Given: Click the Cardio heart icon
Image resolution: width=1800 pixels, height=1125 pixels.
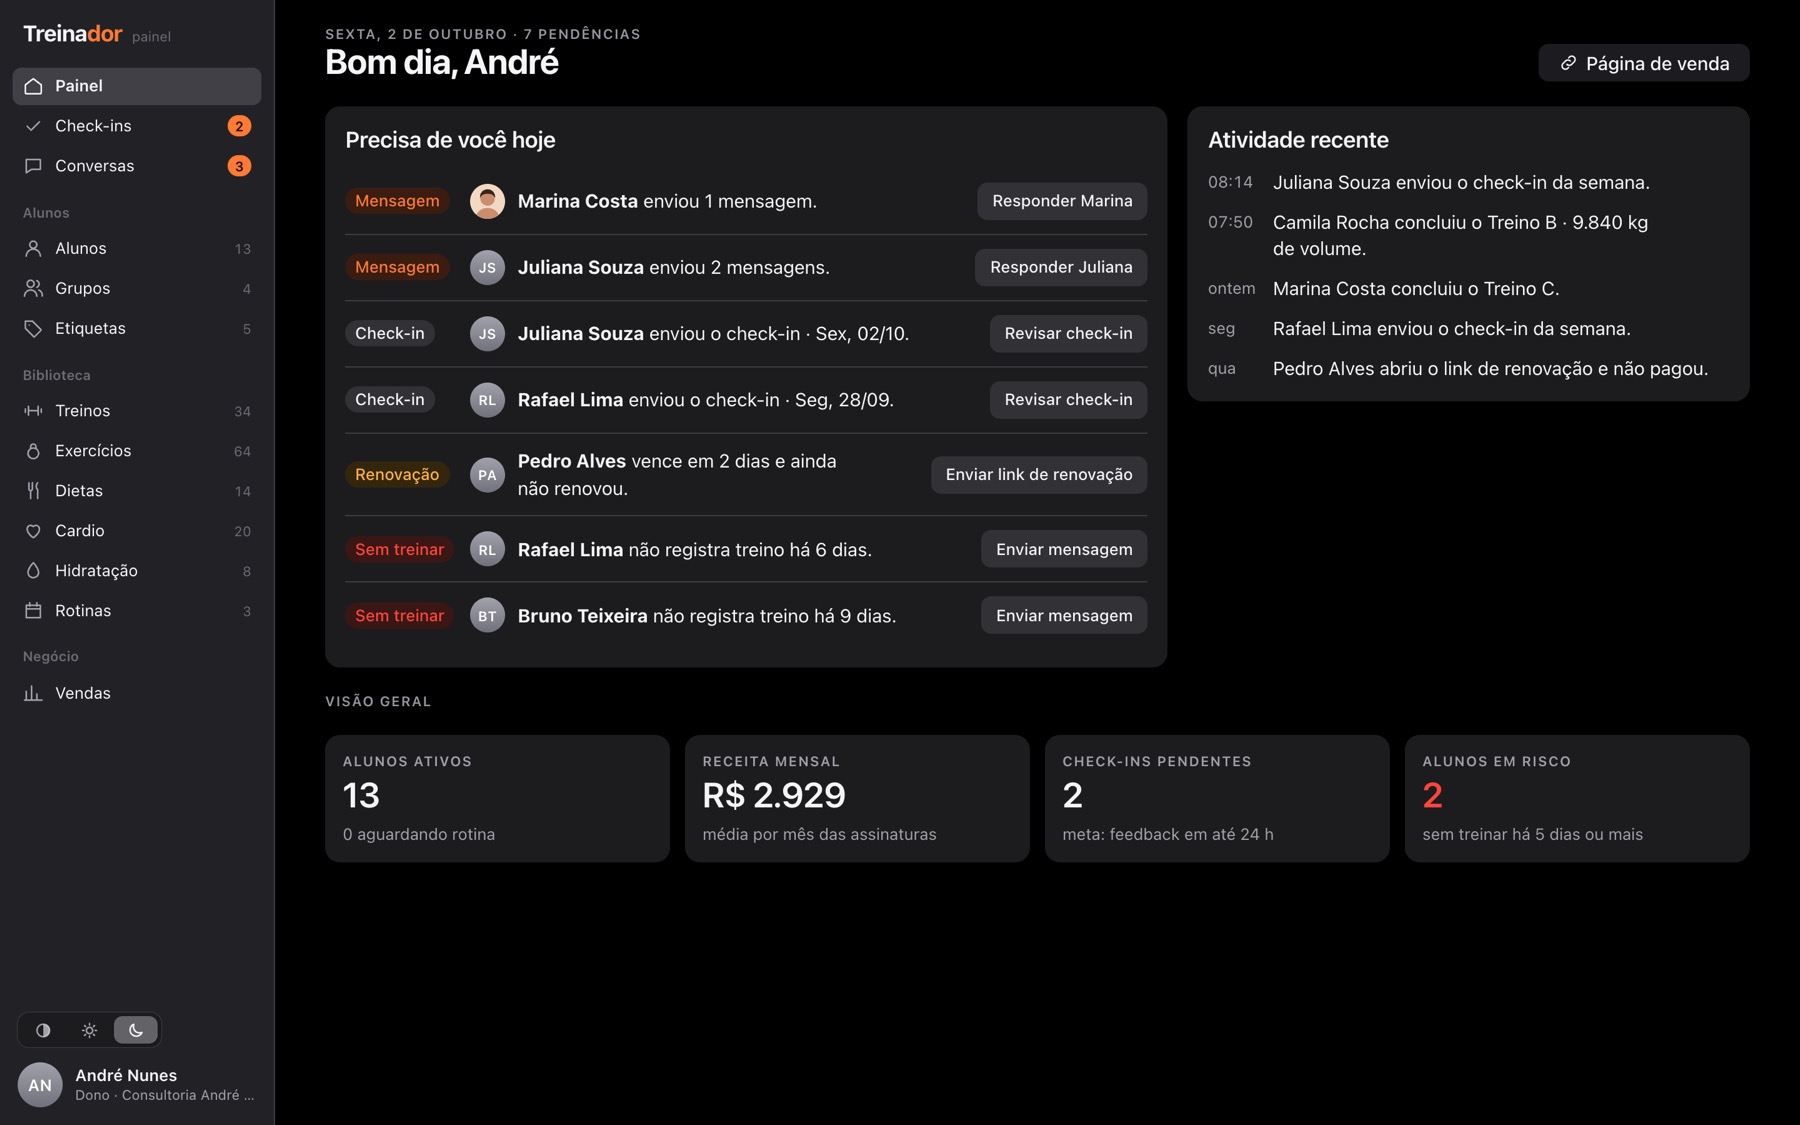Looking at the screenshot, I should pyautogui.click(x=33, y=531).
